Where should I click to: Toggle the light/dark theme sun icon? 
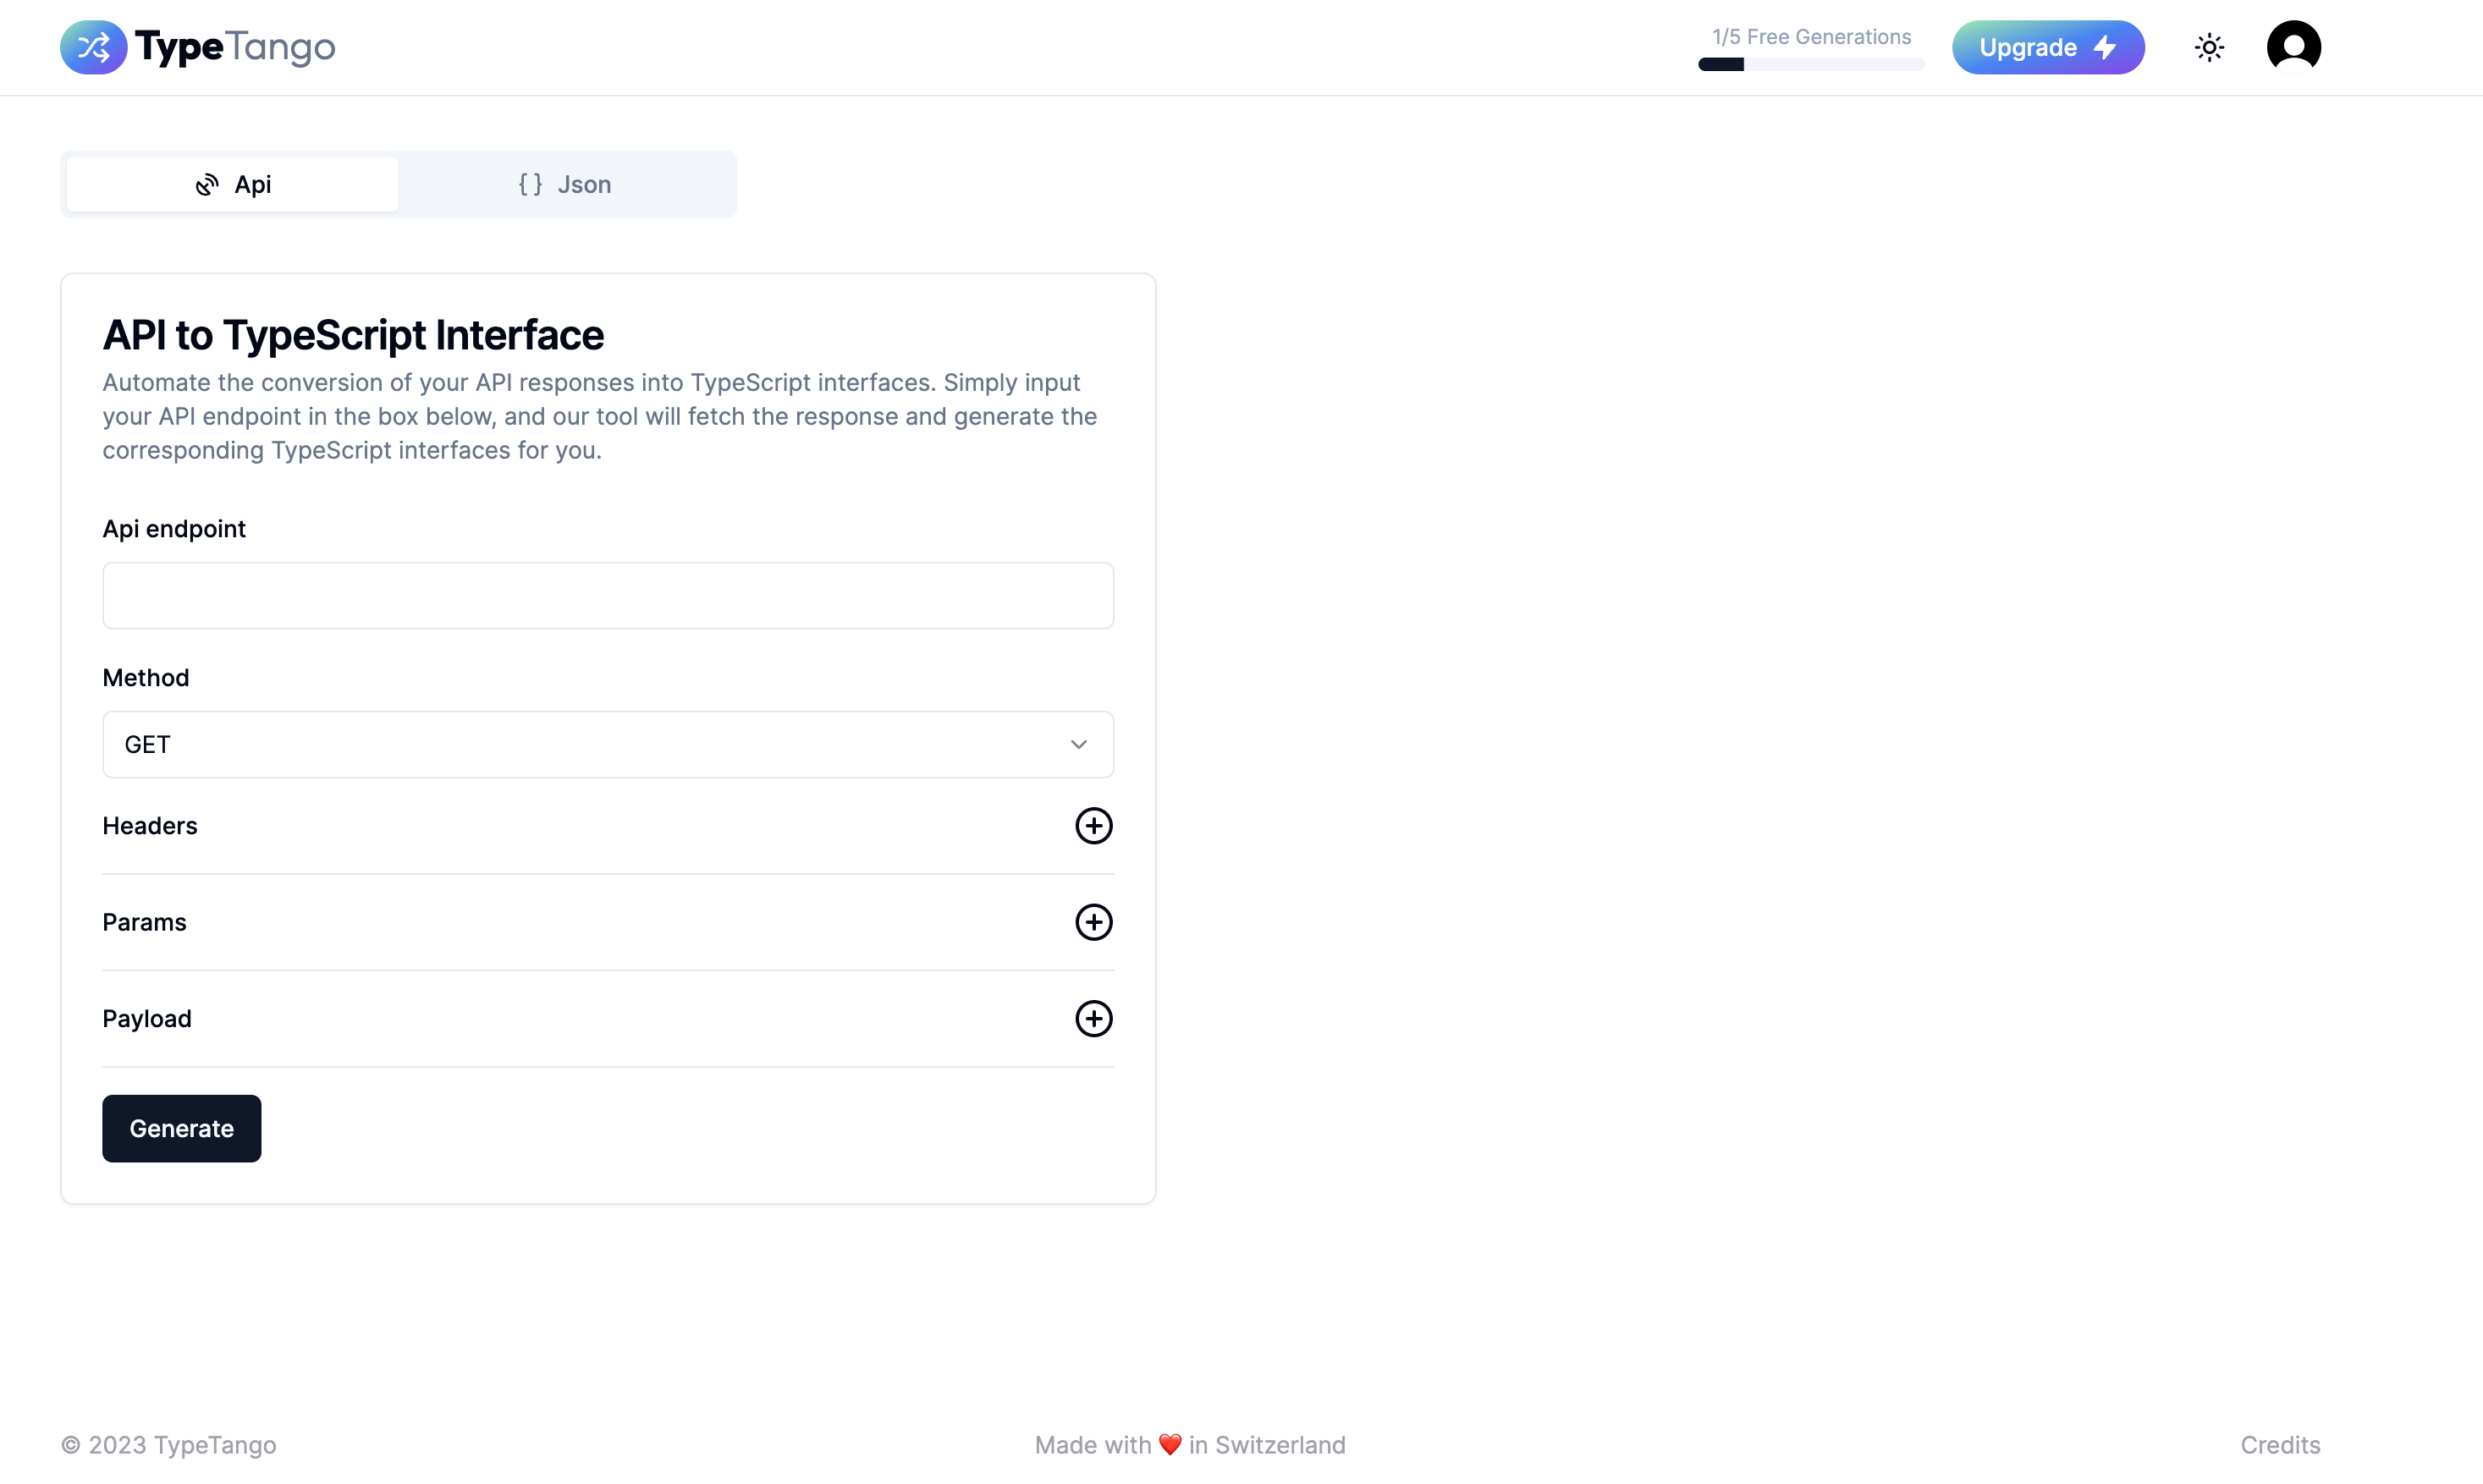pos(2208,47)
